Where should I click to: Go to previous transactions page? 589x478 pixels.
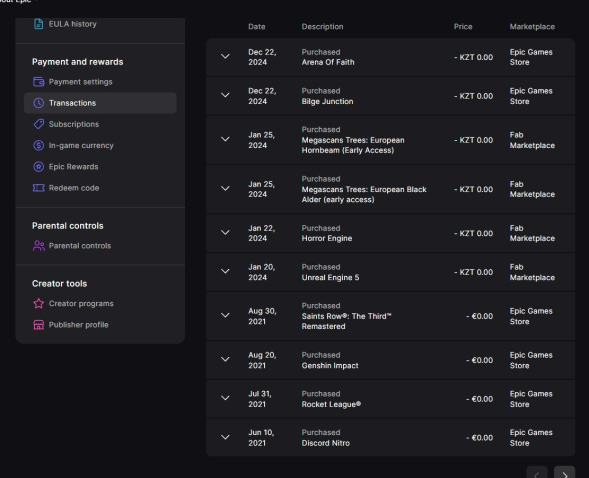coord(537,473)
